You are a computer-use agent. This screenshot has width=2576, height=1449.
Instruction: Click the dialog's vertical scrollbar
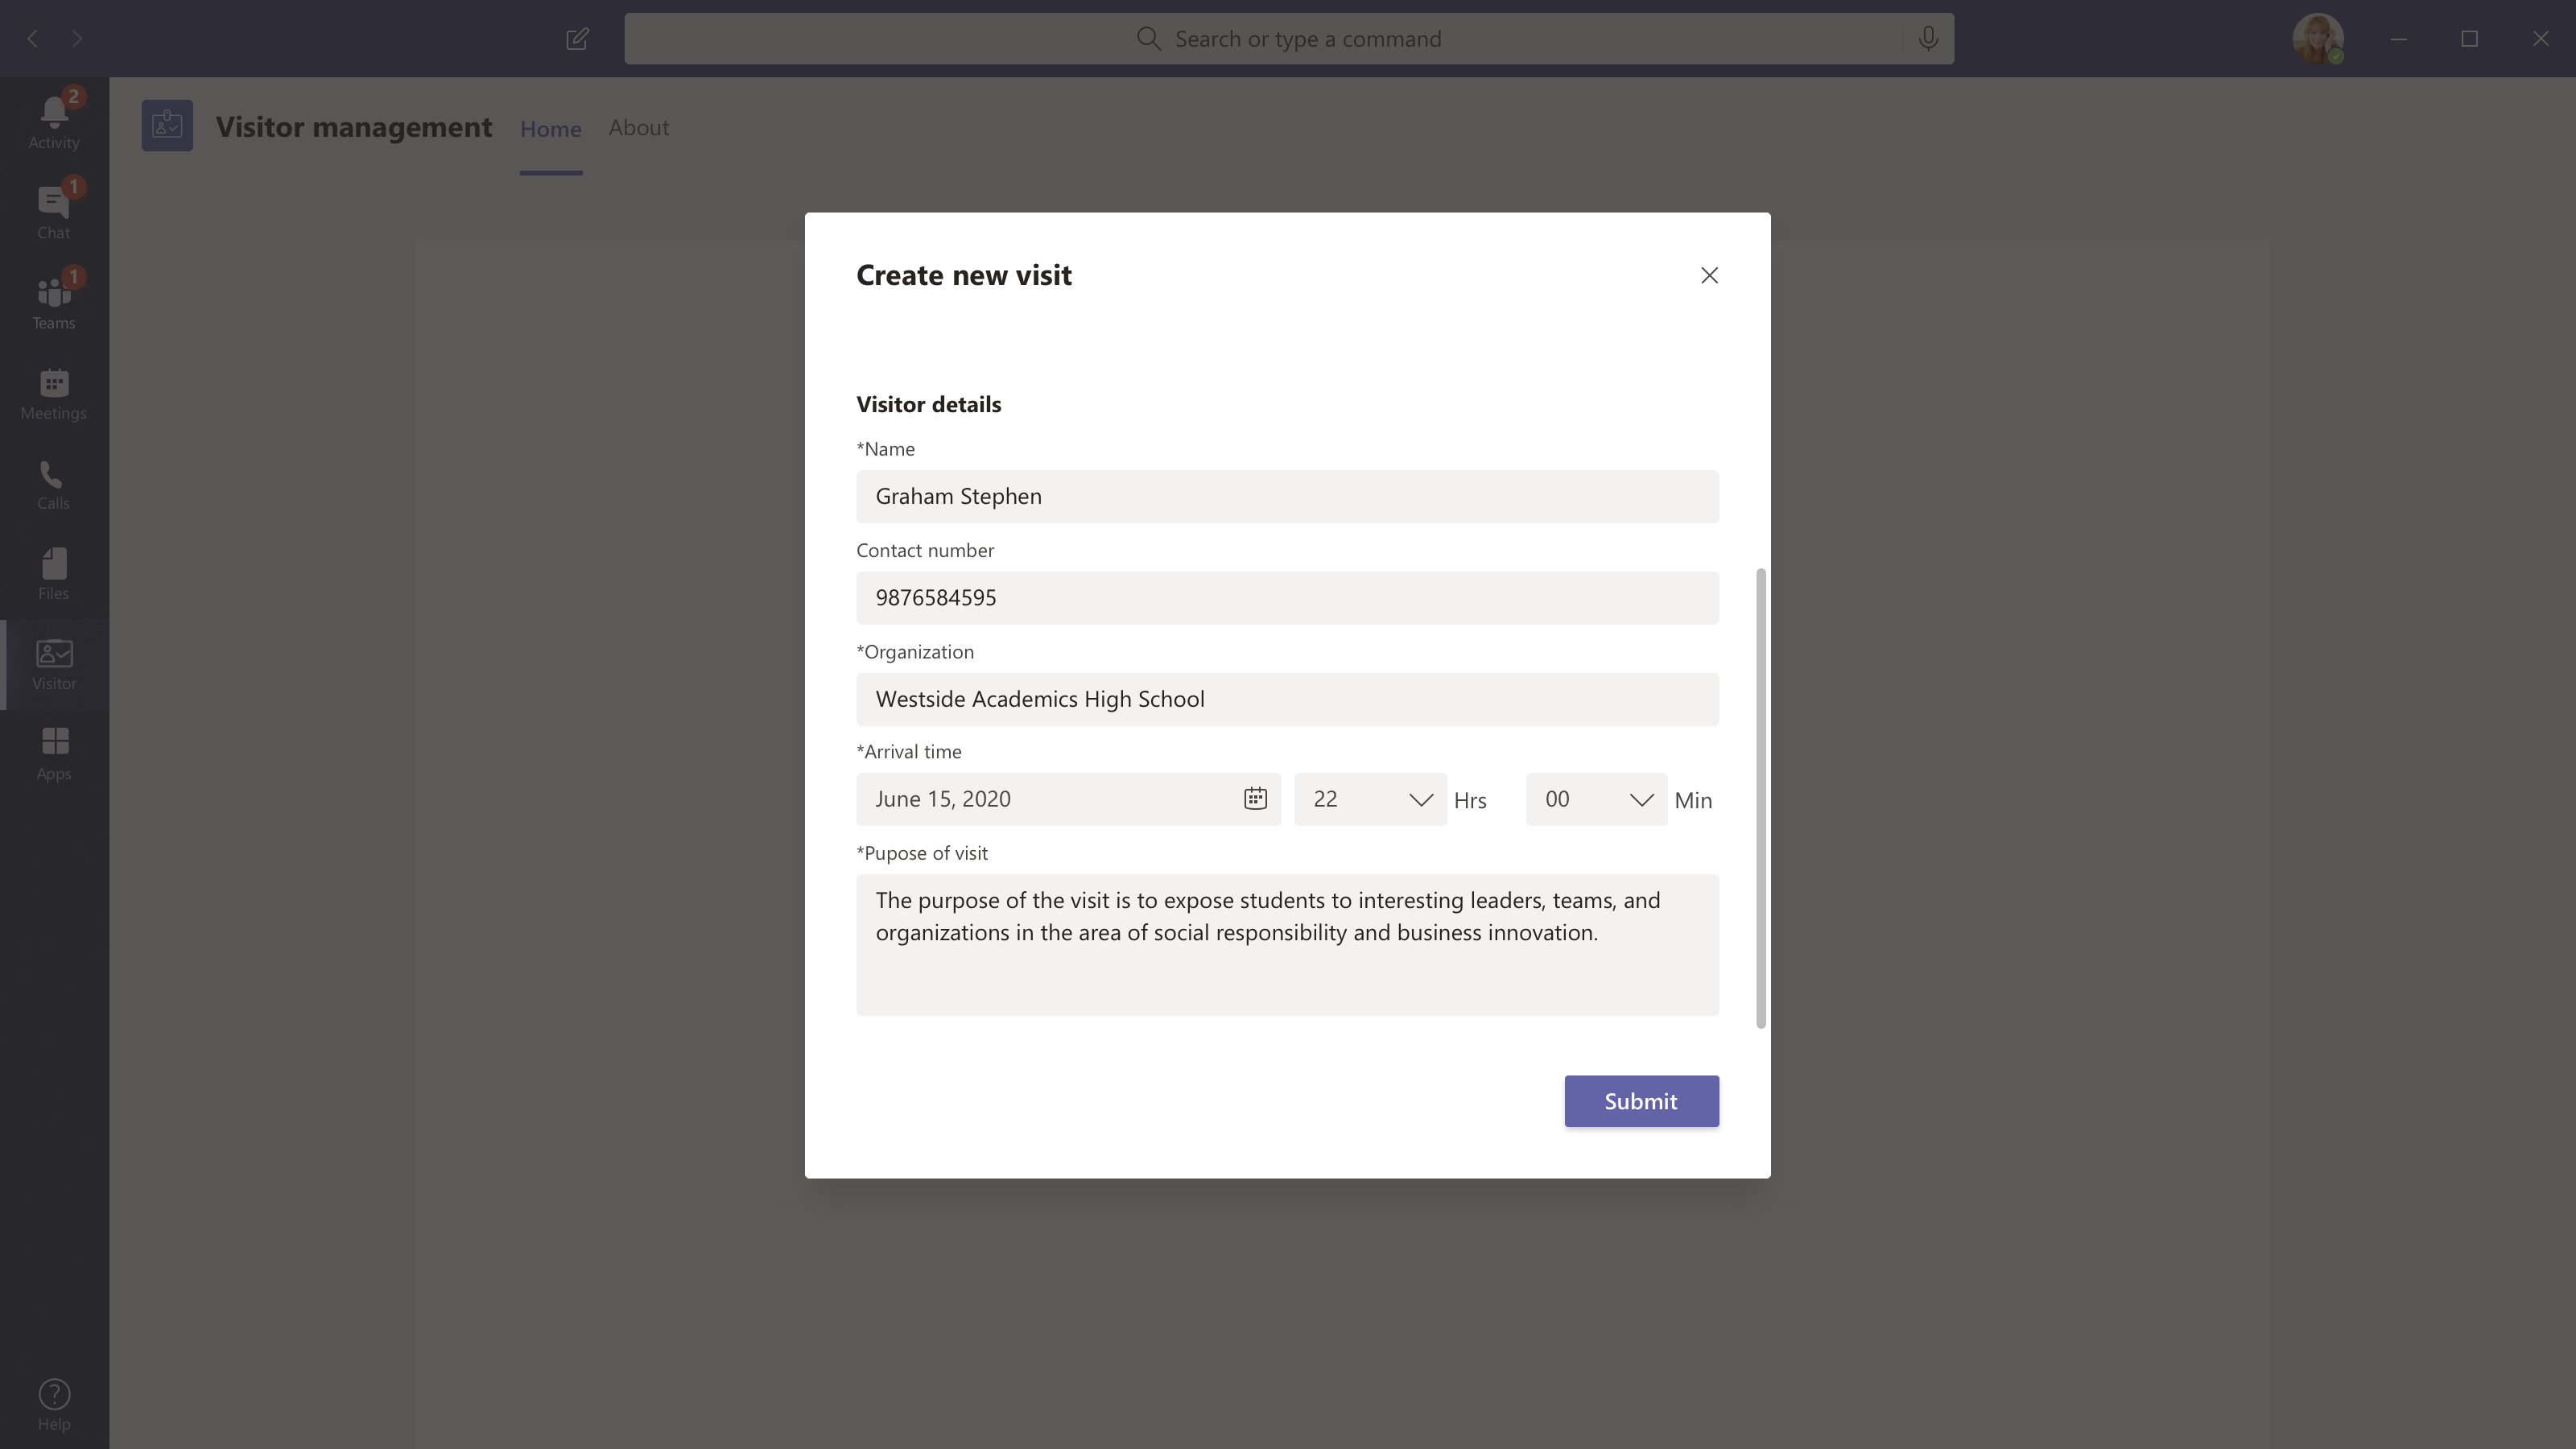(1760, 798)
